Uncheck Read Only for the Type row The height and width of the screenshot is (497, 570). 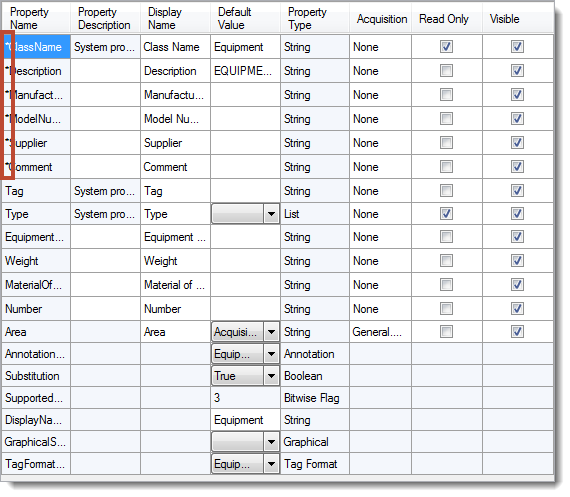pyautogui.click(x=446, y=213)
